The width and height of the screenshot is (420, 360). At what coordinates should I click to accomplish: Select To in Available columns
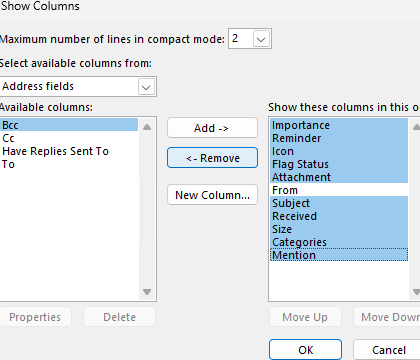[x=69, y=164]
